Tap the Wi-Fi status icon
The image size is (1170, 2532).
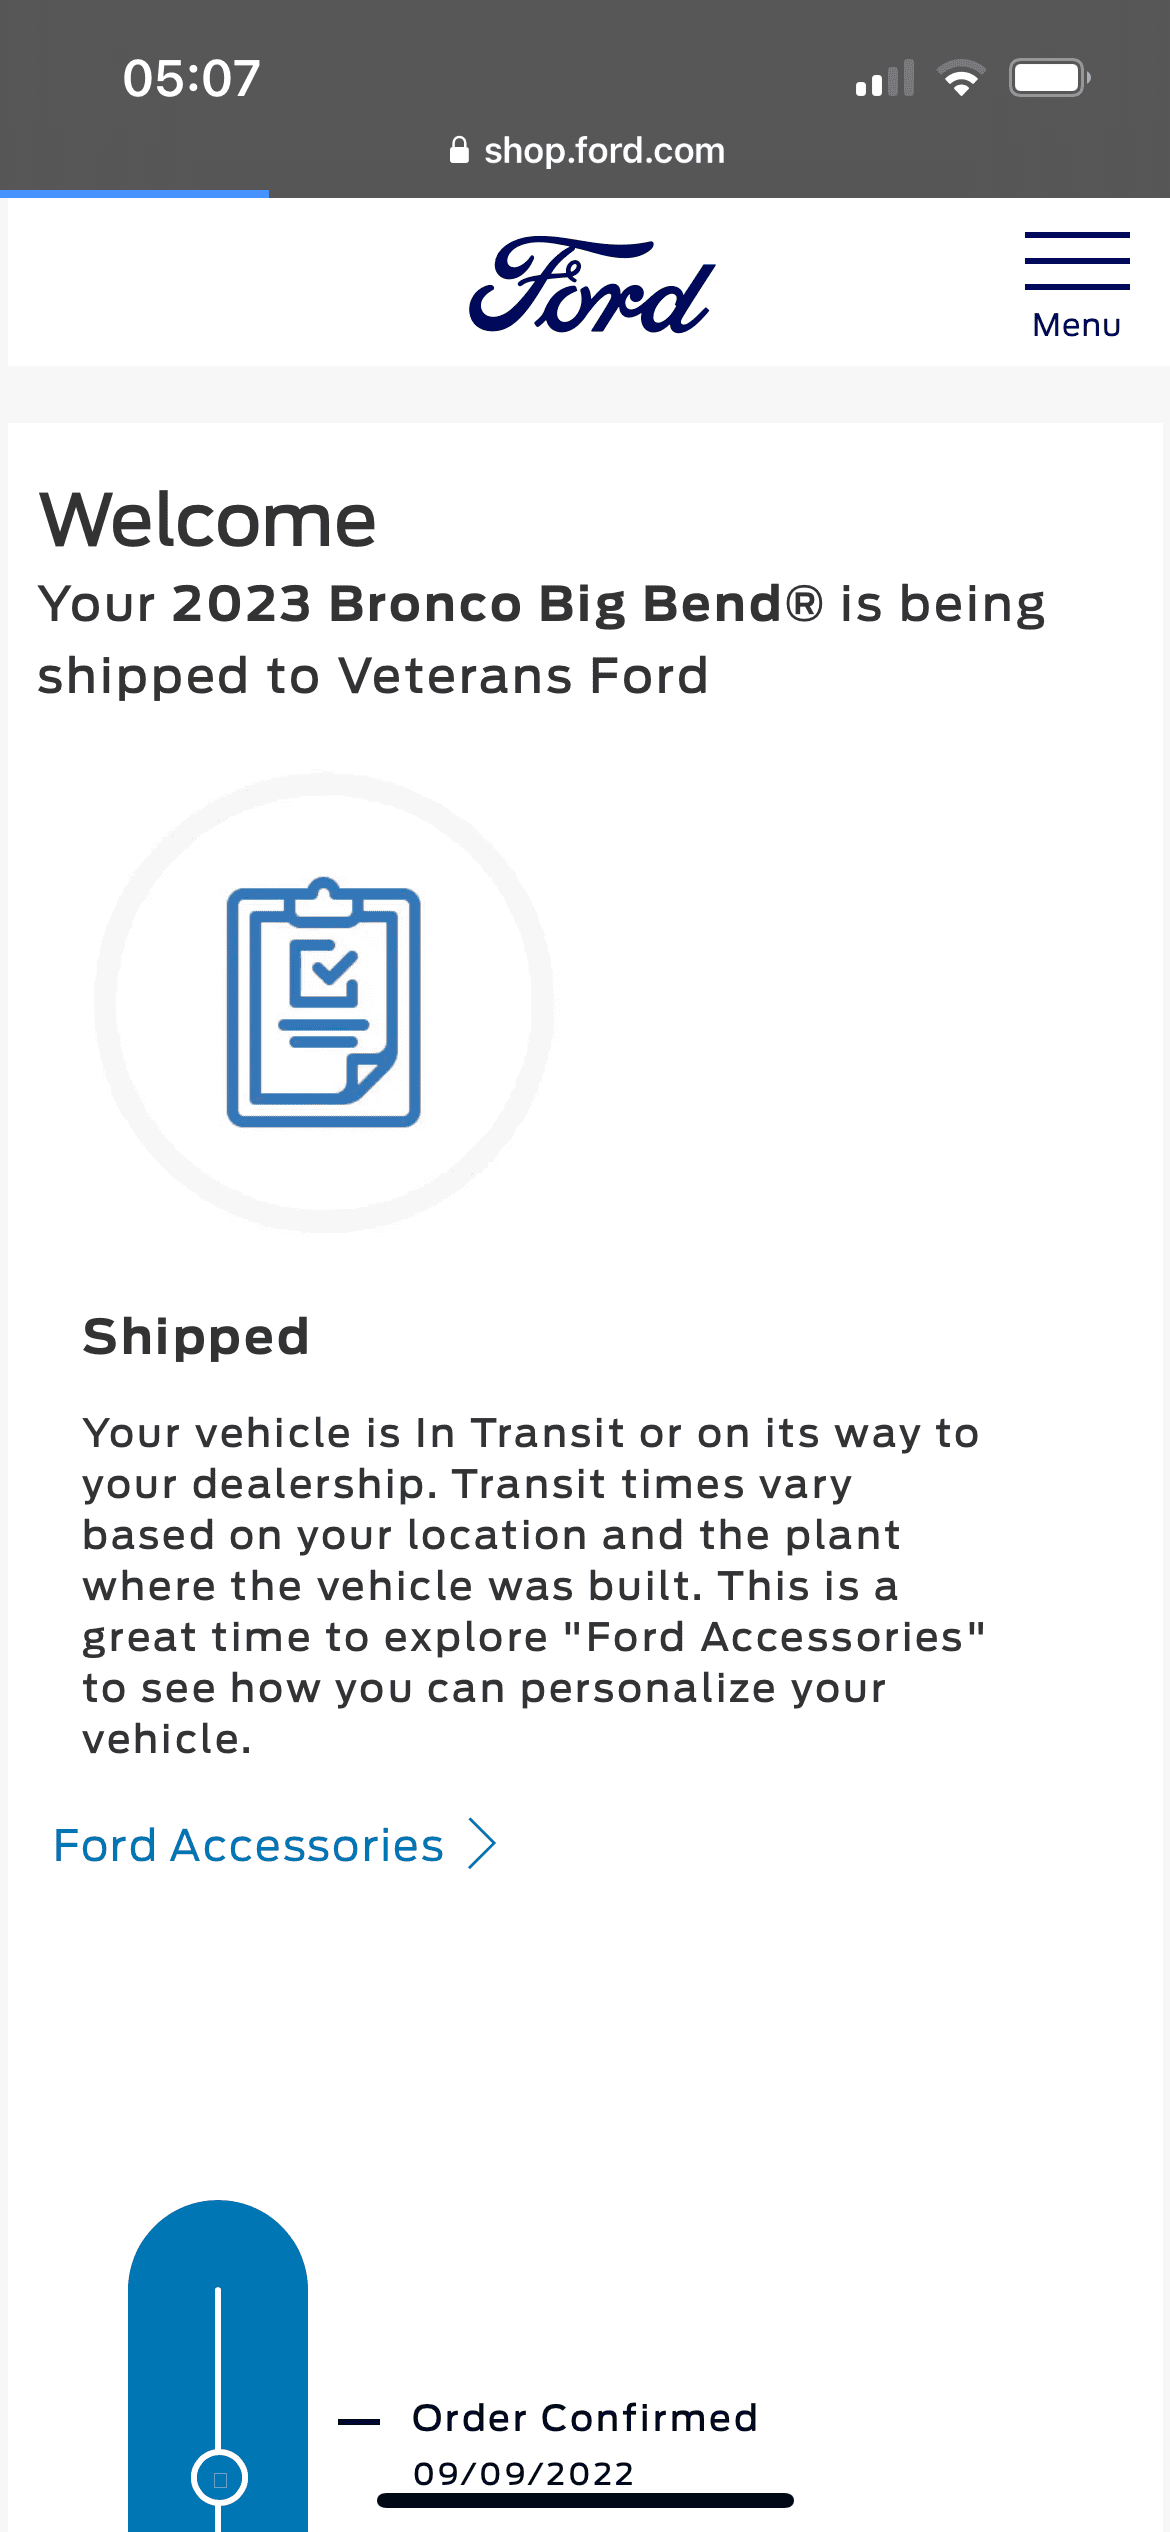(x=961, y=78)
